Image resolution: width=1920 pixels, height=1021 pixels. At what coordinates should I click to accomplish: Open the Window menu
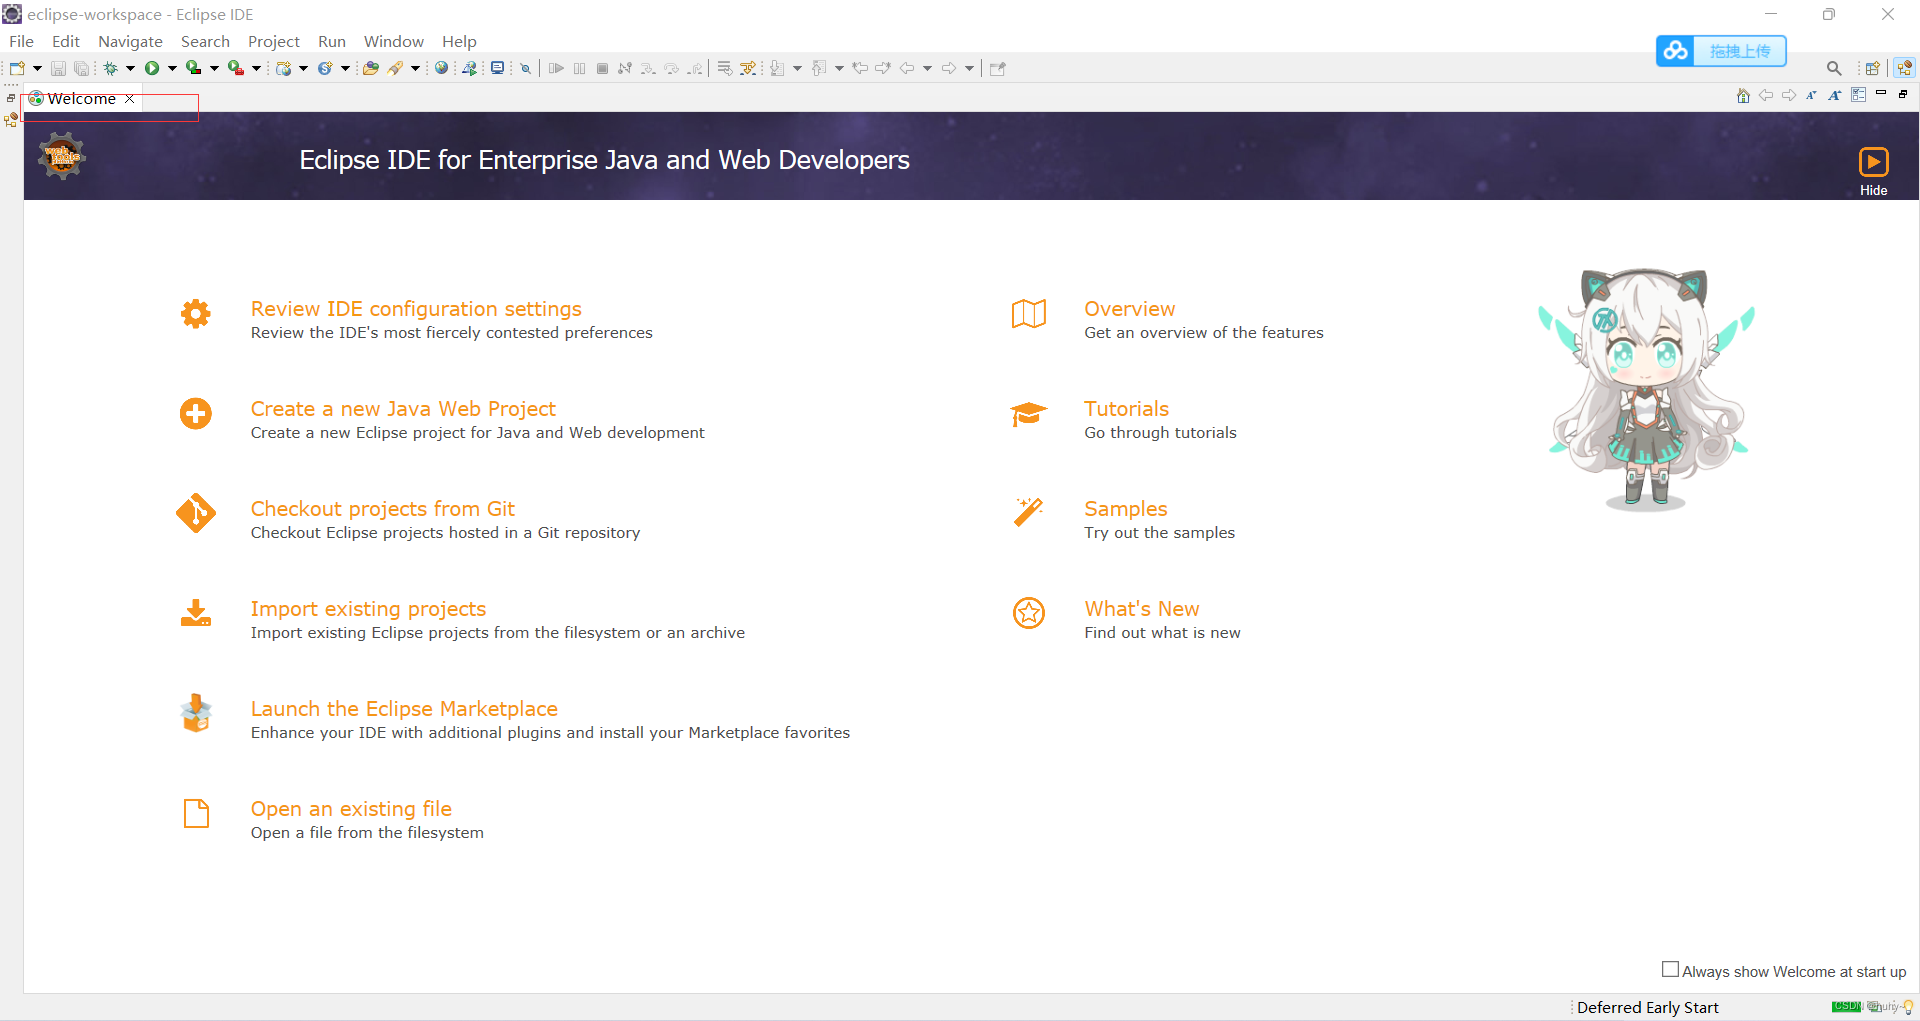click(x=393, y=41)
